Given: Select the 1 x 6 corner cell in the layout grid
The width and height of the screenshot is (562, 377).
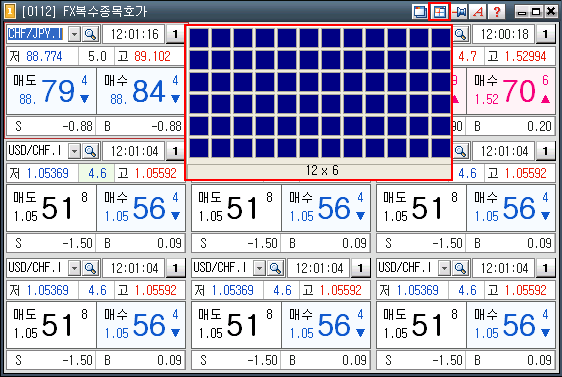Looking at the screenshot, I should tap(199, 148).
